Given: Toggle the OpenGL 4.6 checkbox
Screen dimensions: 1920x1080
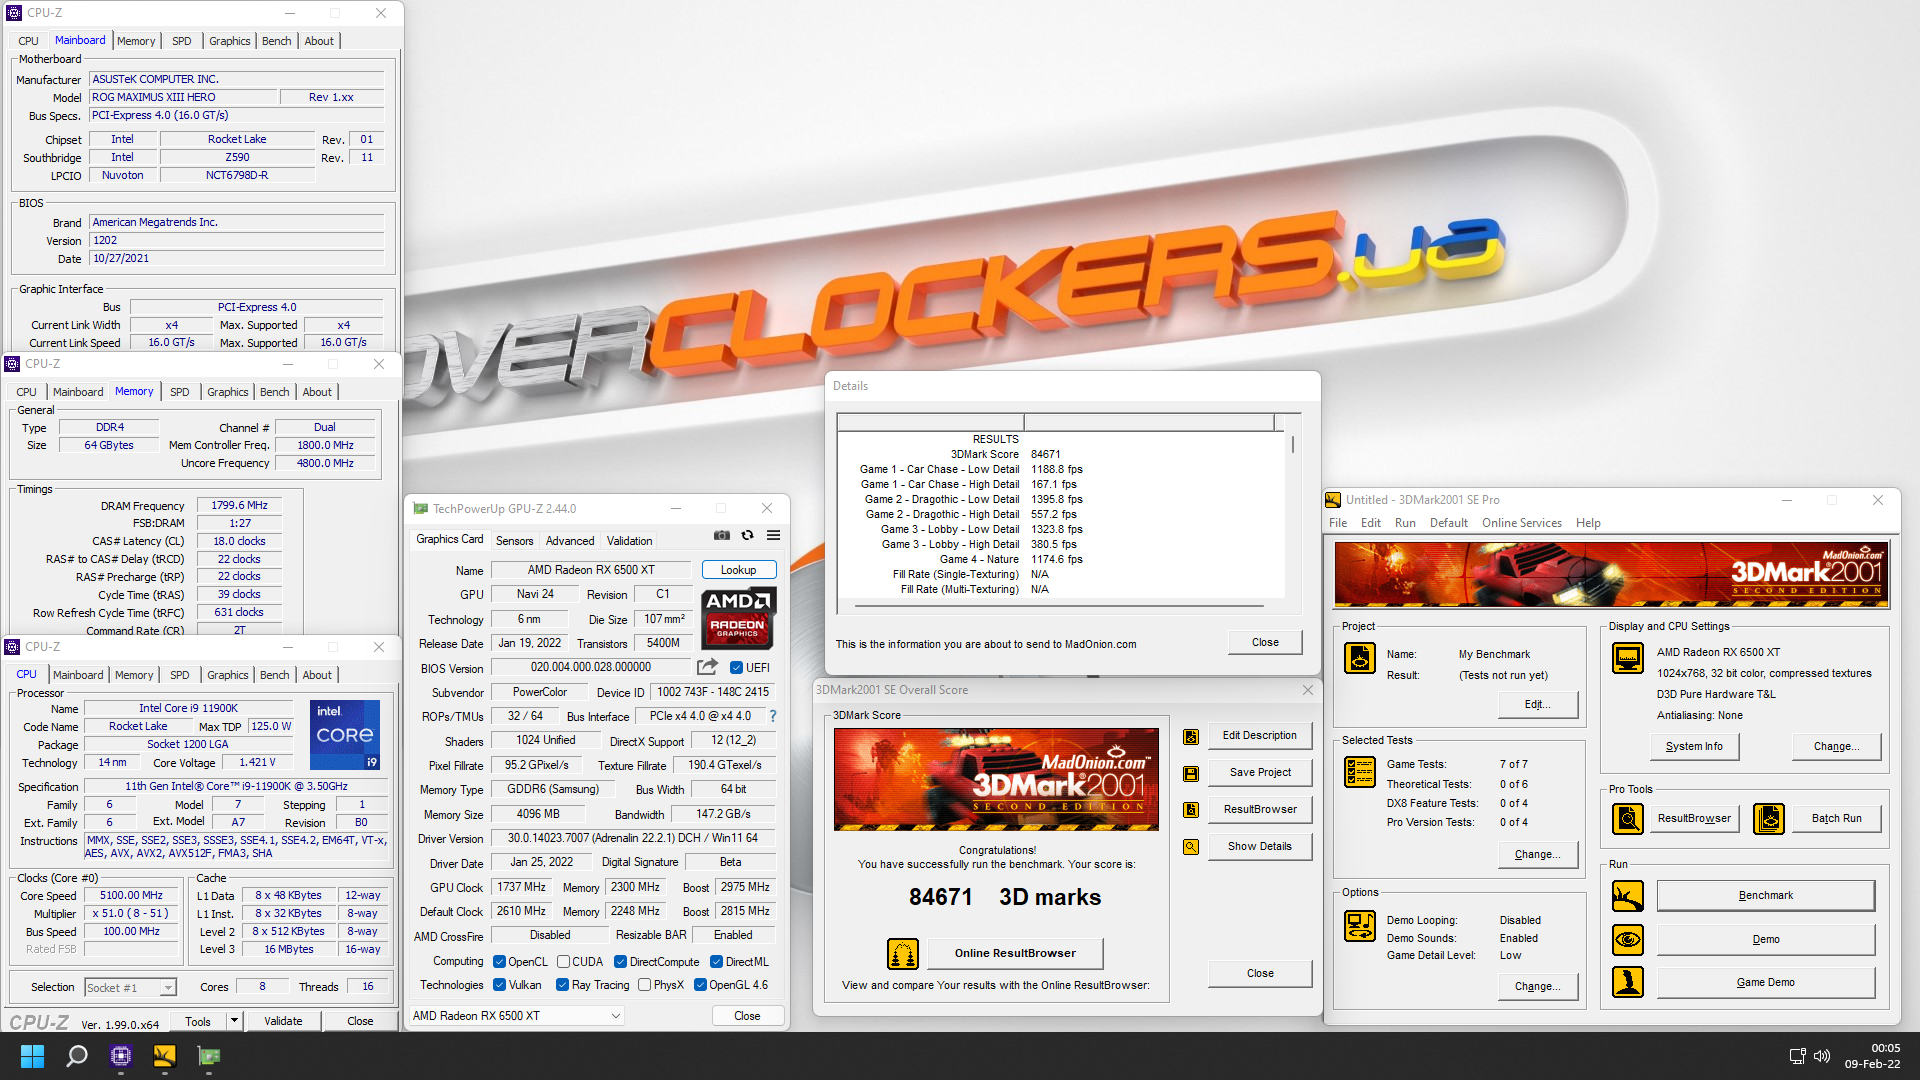Looking at the screenshot, I should pos(700,985).
